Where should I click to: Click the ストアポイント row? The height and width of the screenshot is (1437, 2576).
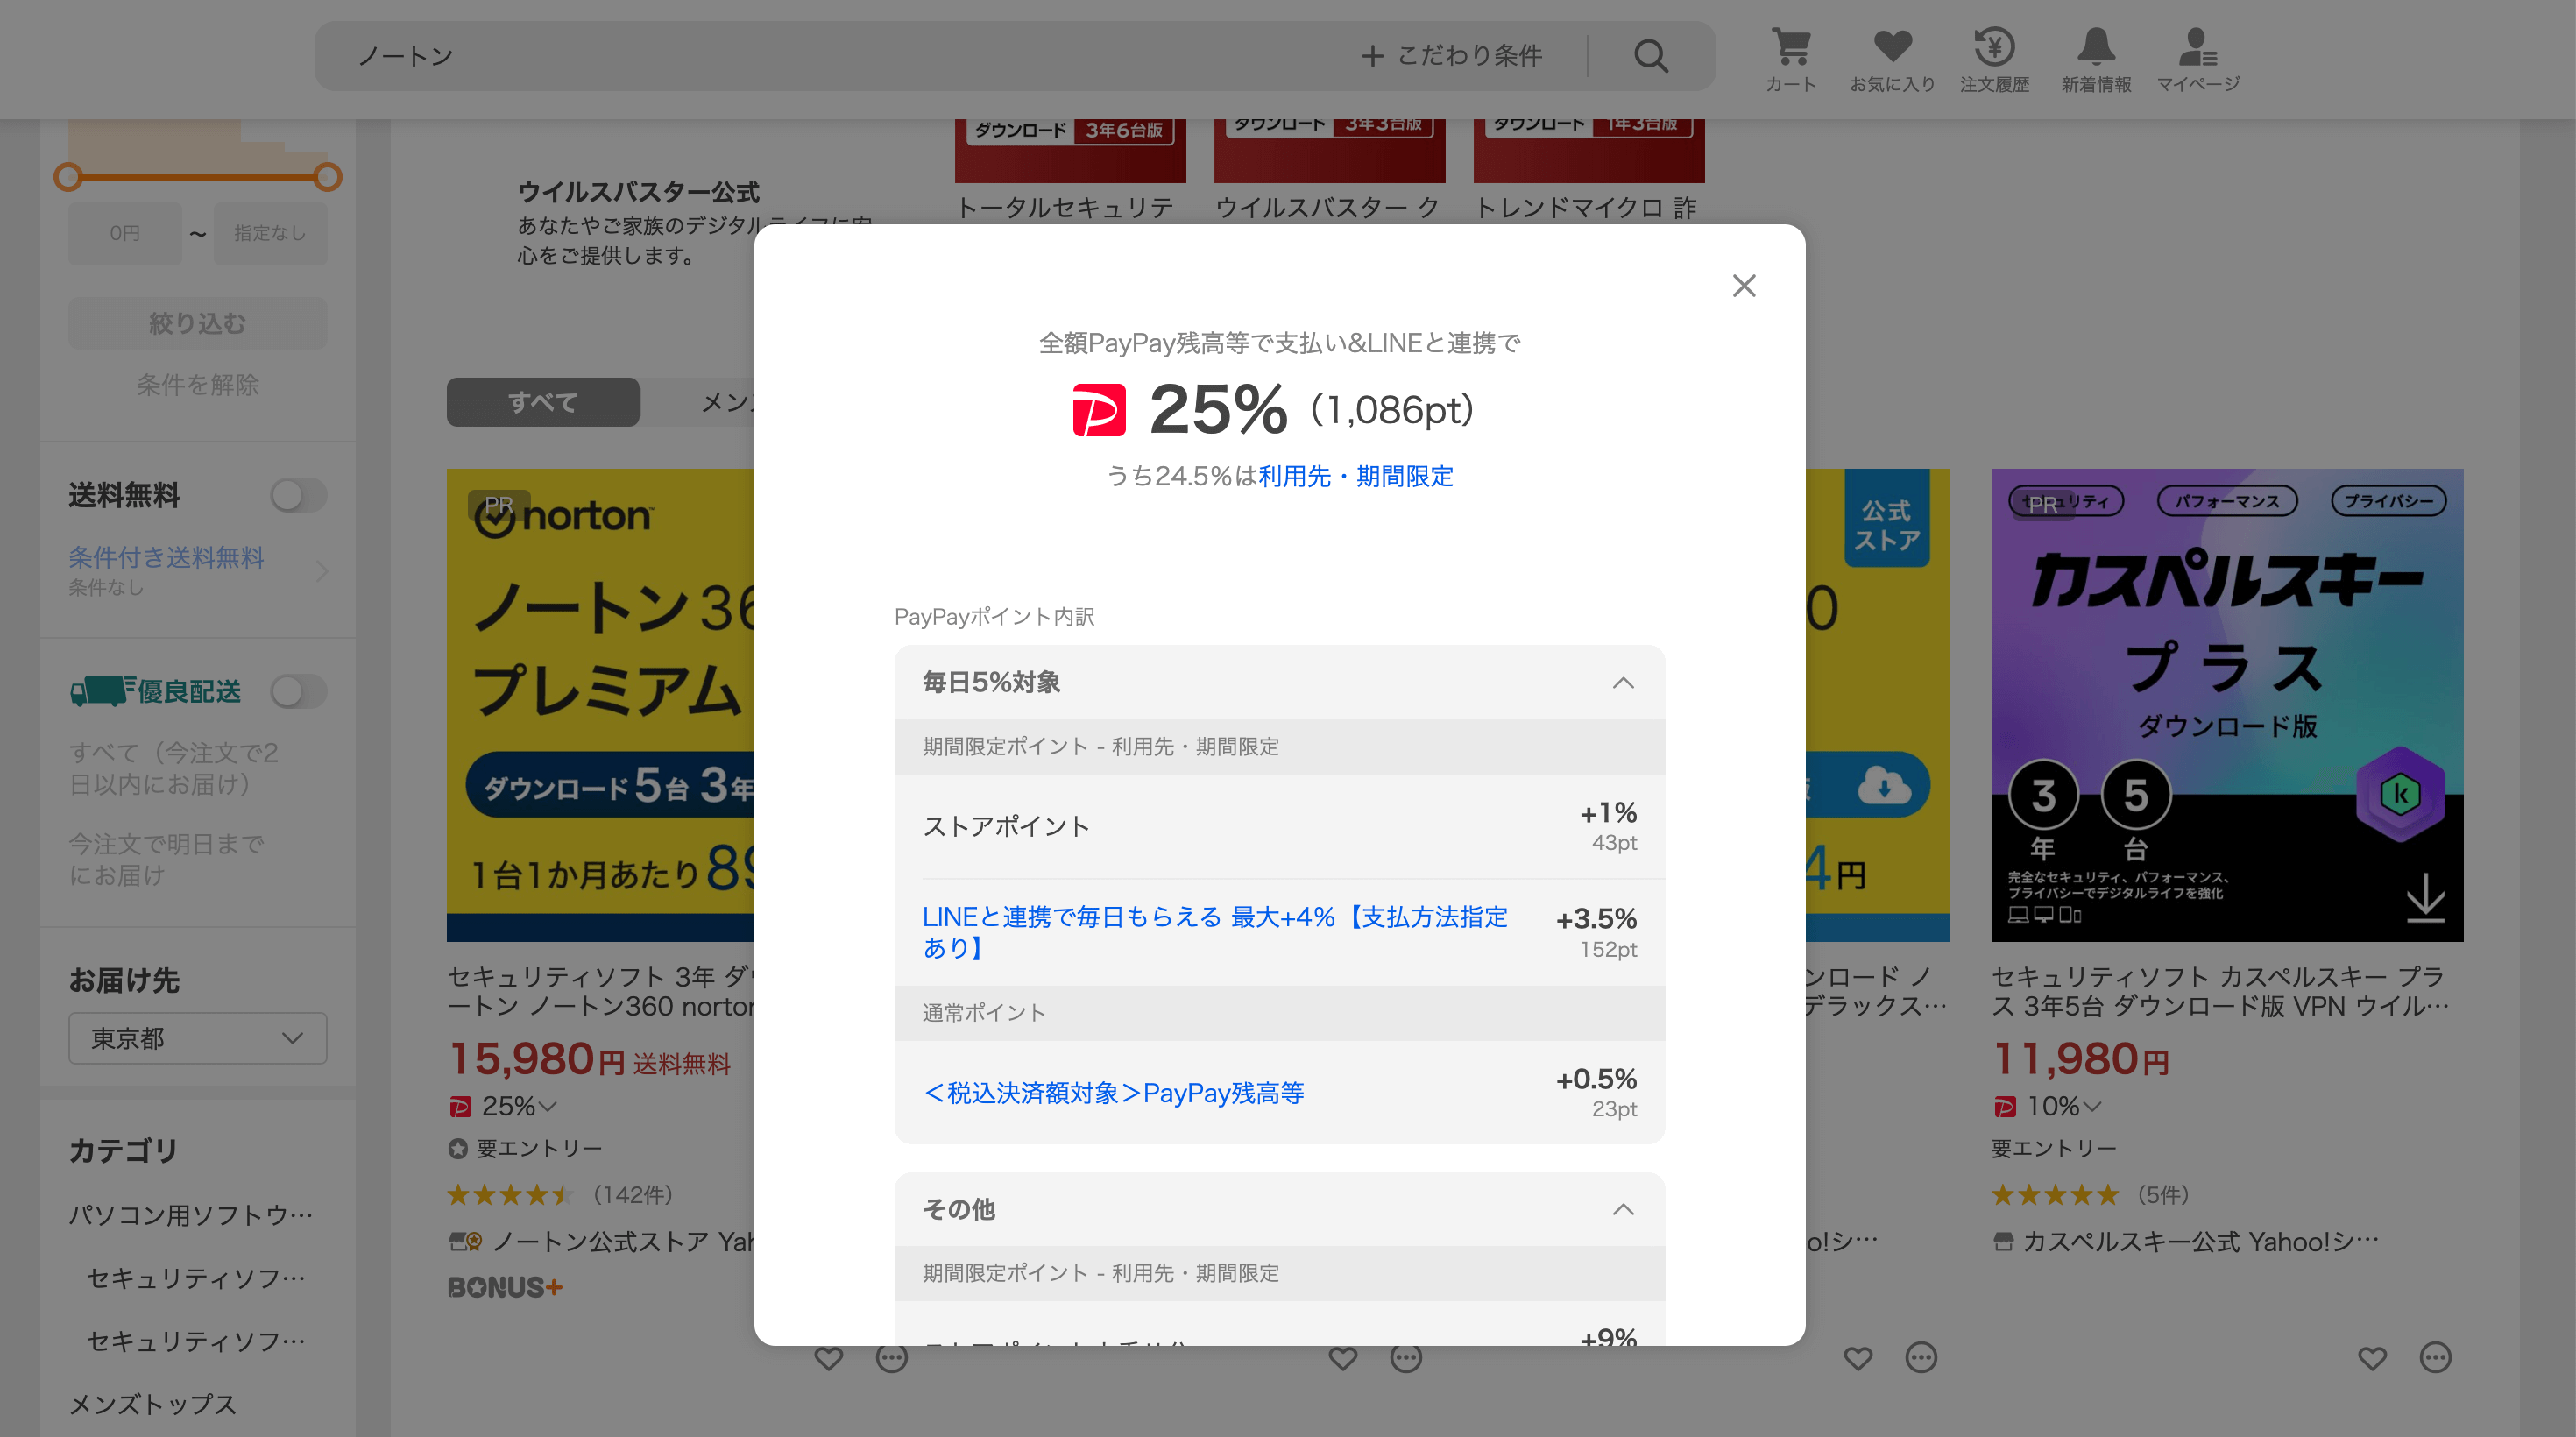(1279, 826)
